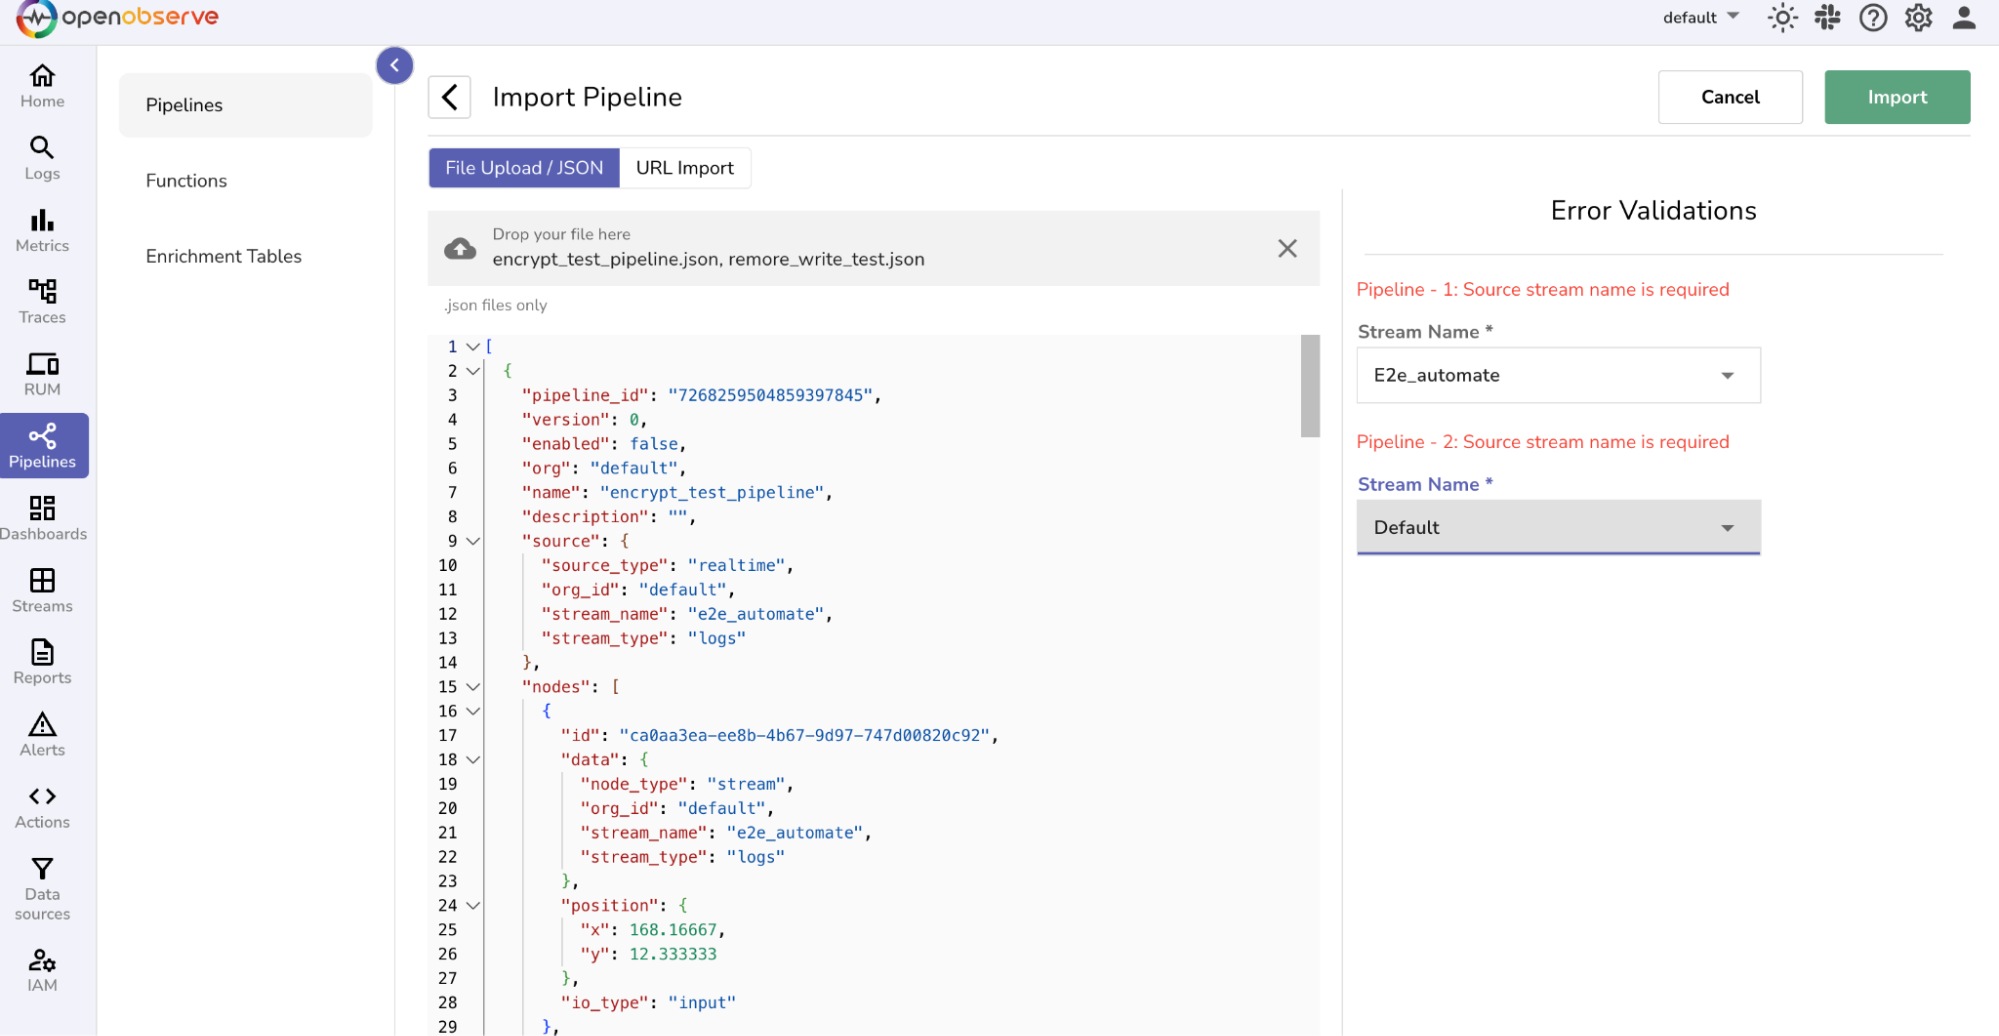This screenshot has width=1999, height=1036.
Task: Click the help question mark icon
Action: pyautogui.click(x=1872, y=18)
